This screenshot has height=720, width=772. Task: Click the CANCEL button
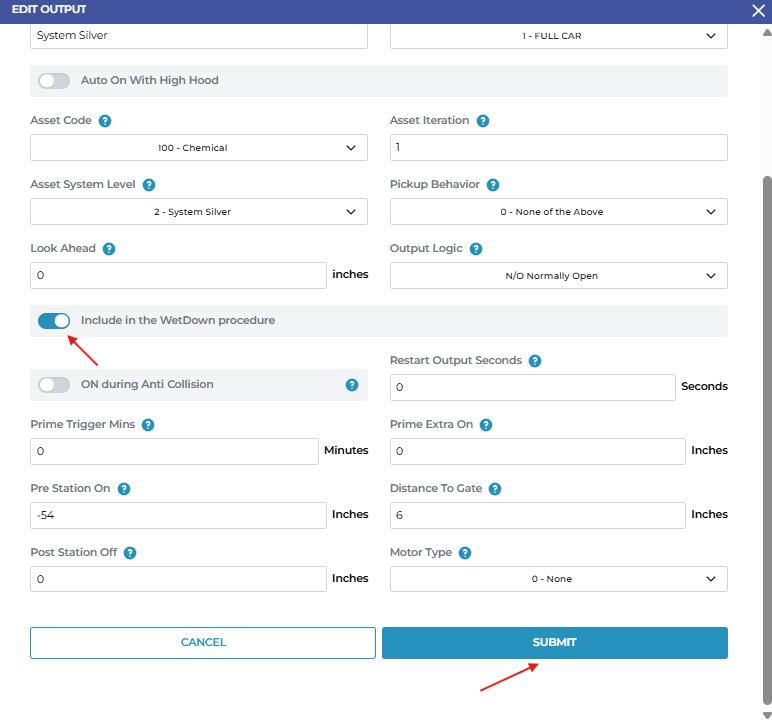204,643
